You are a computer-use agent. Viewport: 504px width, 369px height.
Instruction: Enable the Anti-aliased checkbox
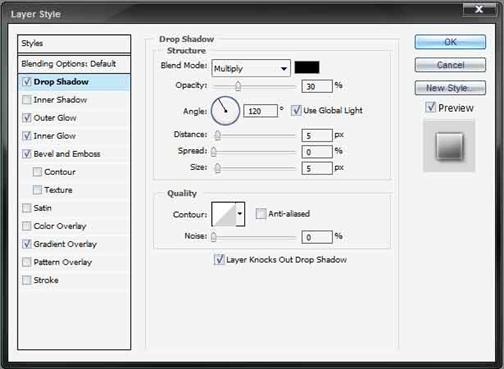[261, 213]
